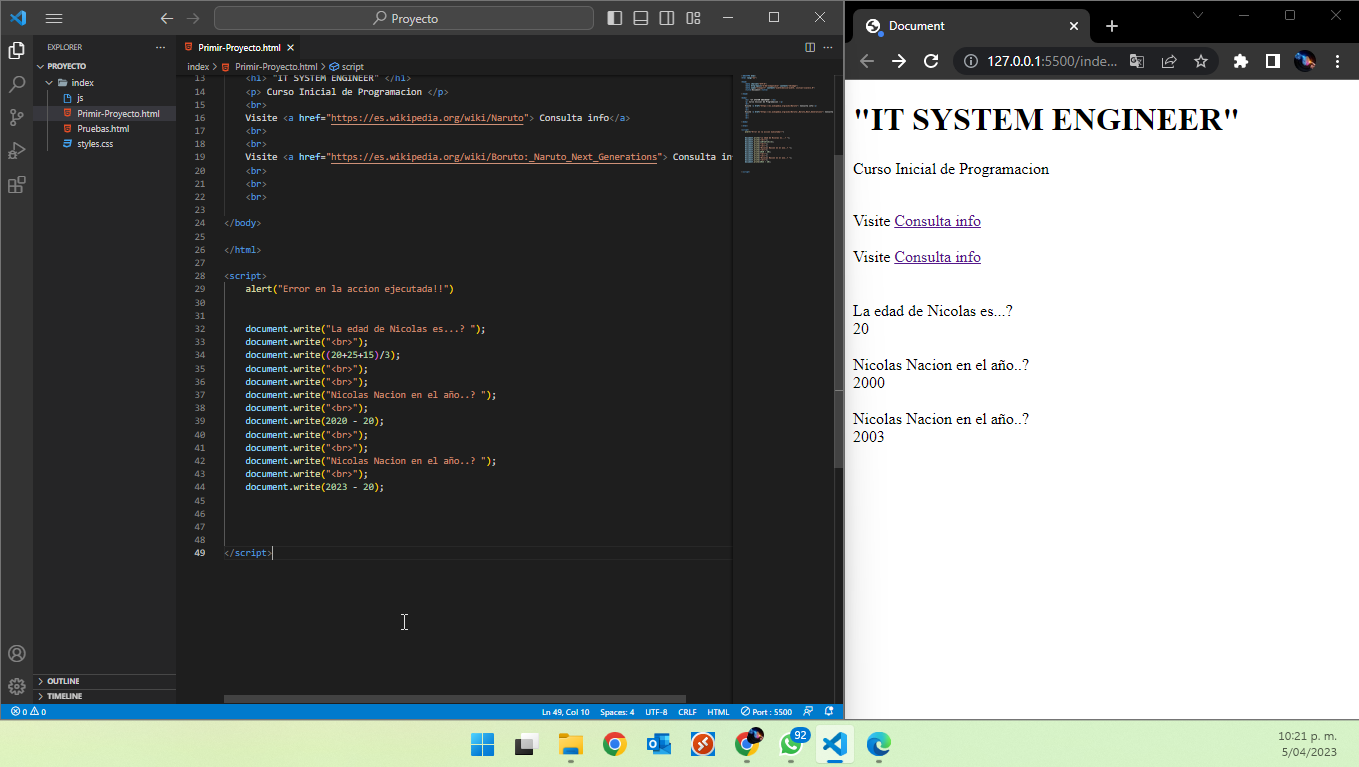Open Chrome's tab search dropdown arrow
Viewport: 1359px width, 767px height.
(1197, 14)
